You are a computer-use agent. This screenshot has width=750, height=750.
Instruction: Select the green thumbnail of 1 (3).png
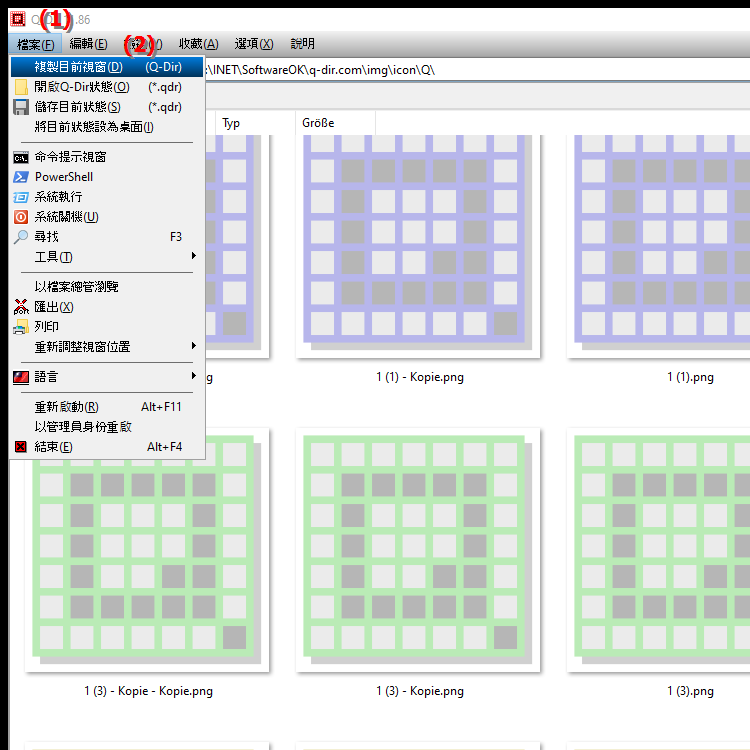point(658,550)
